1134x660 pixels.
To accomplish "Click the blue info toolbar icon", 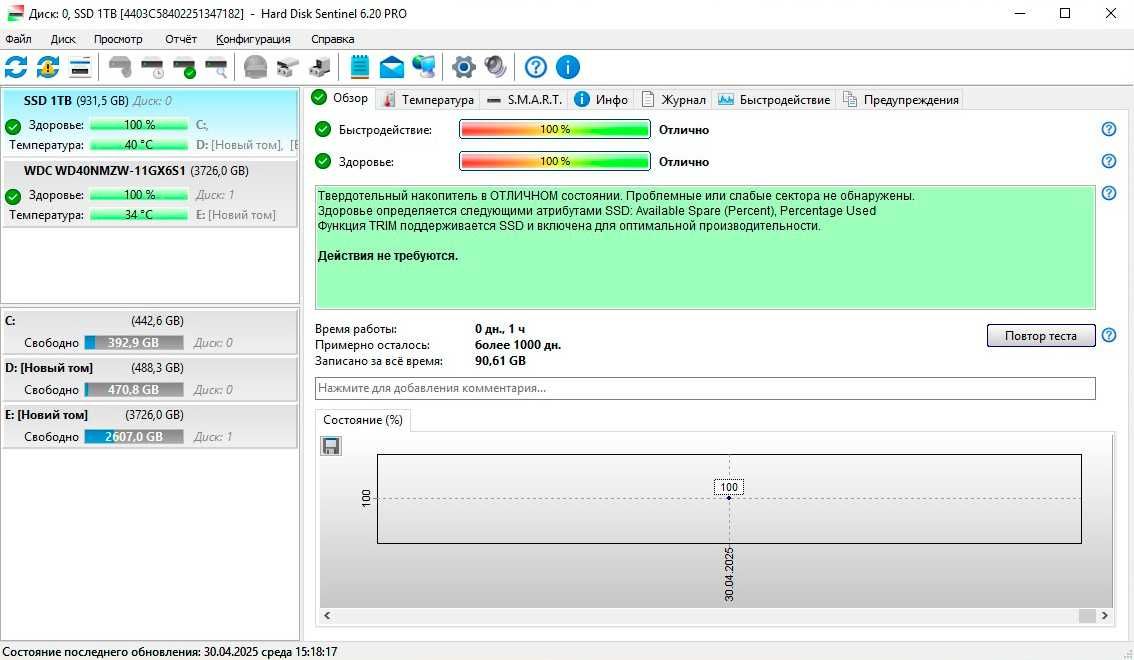I will tap(568, 67).
